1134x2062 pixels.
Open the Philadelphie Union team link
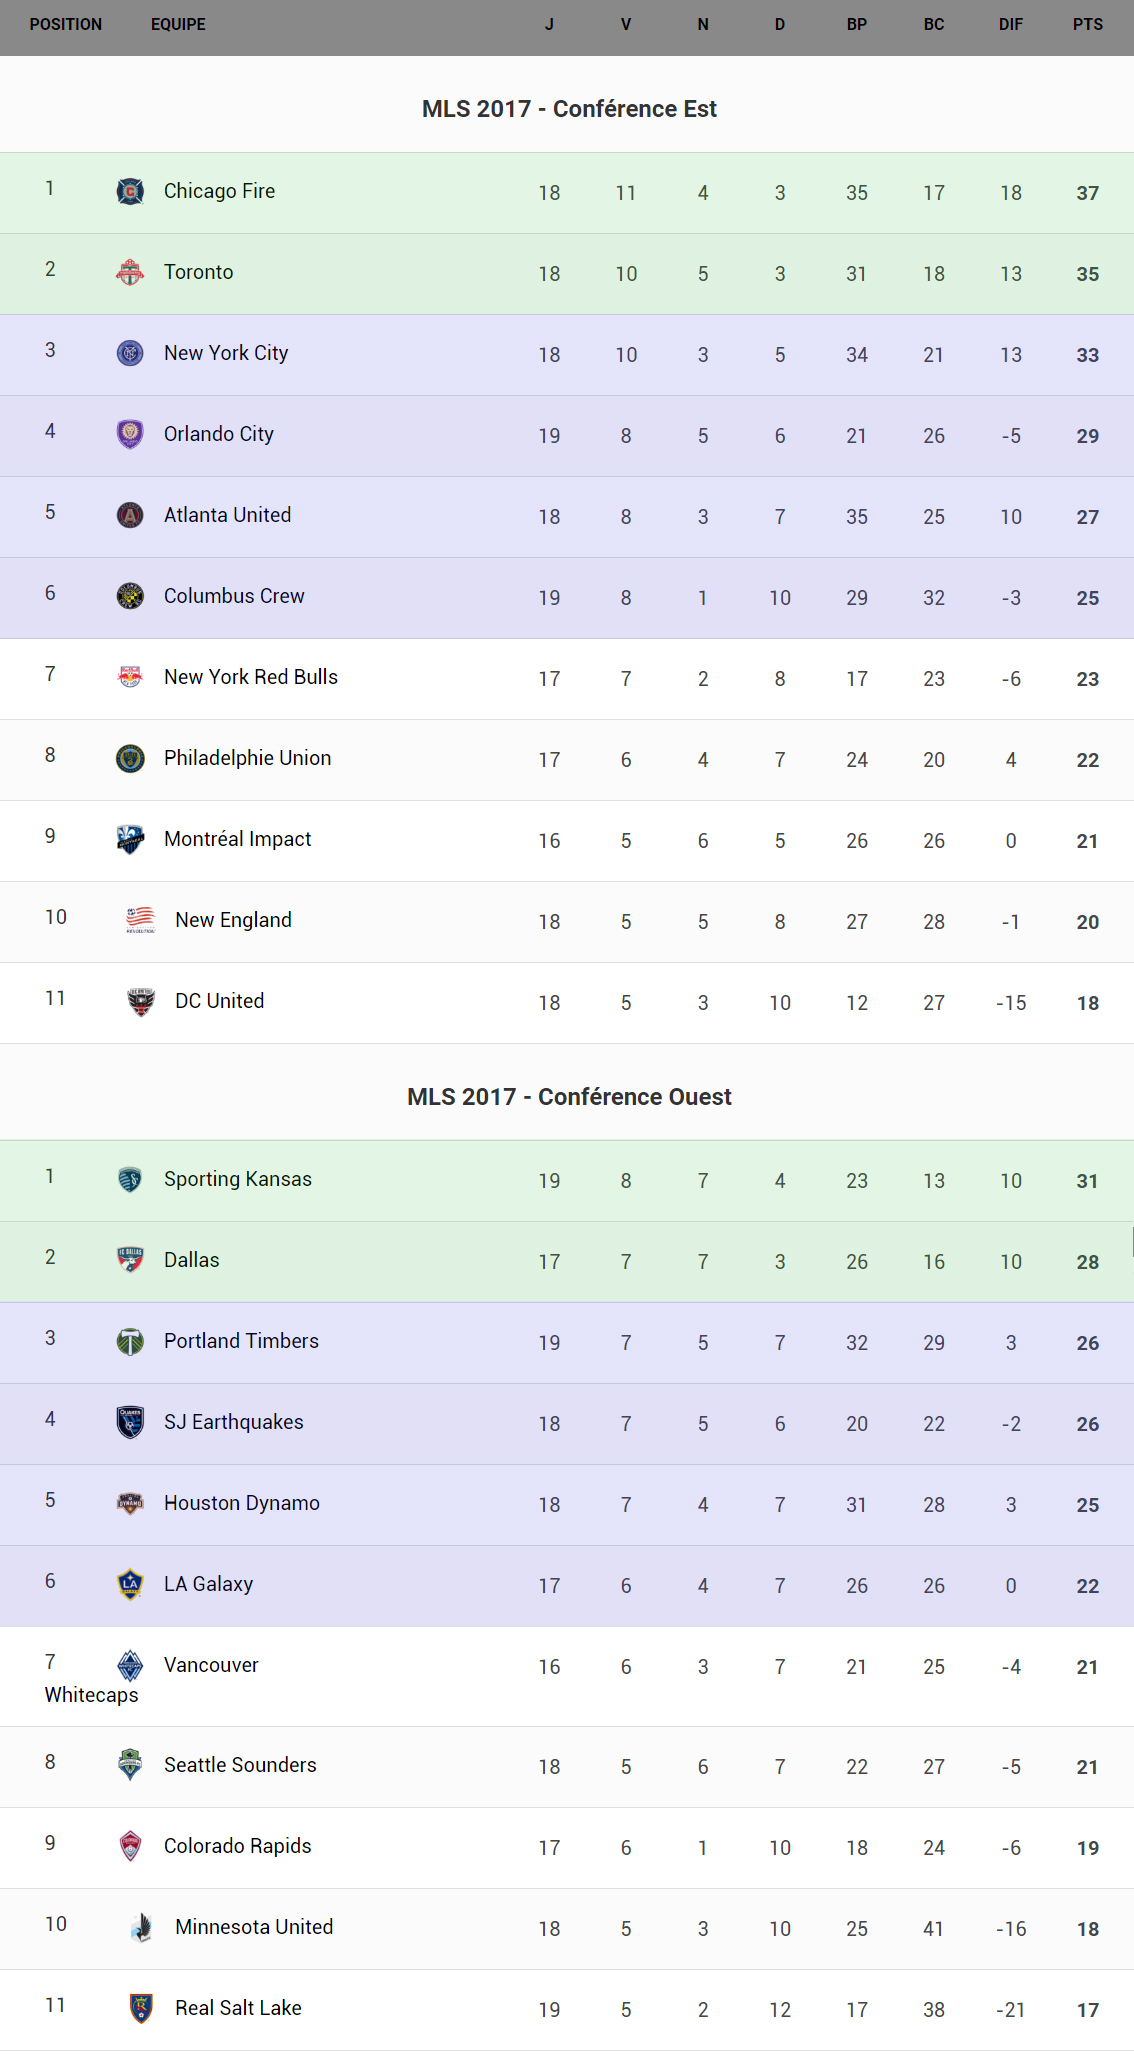coord(248,758)
